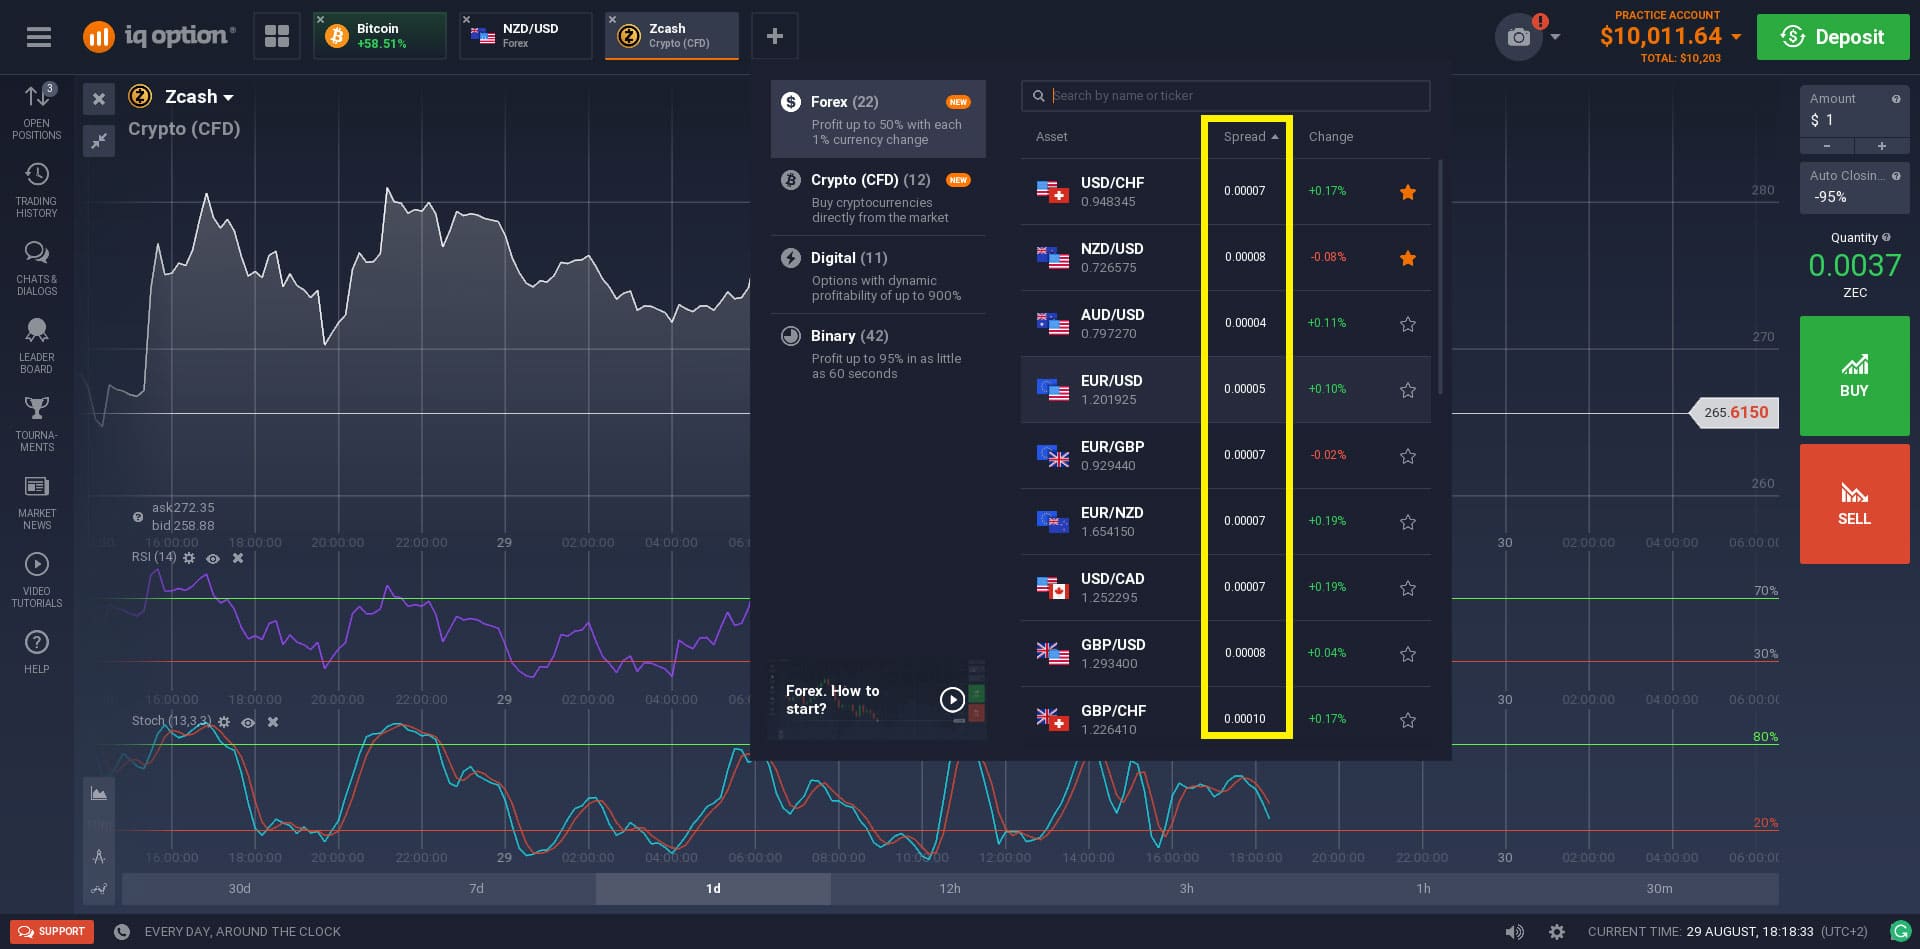Click the green Deposit button

pyautogui.click(x=1833, y=37)
